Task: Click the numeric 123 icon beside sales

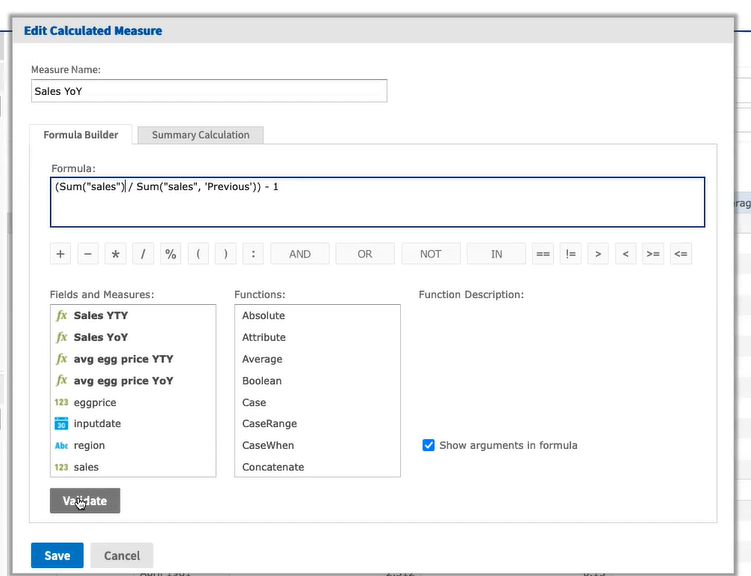Action: pos(61,467)
